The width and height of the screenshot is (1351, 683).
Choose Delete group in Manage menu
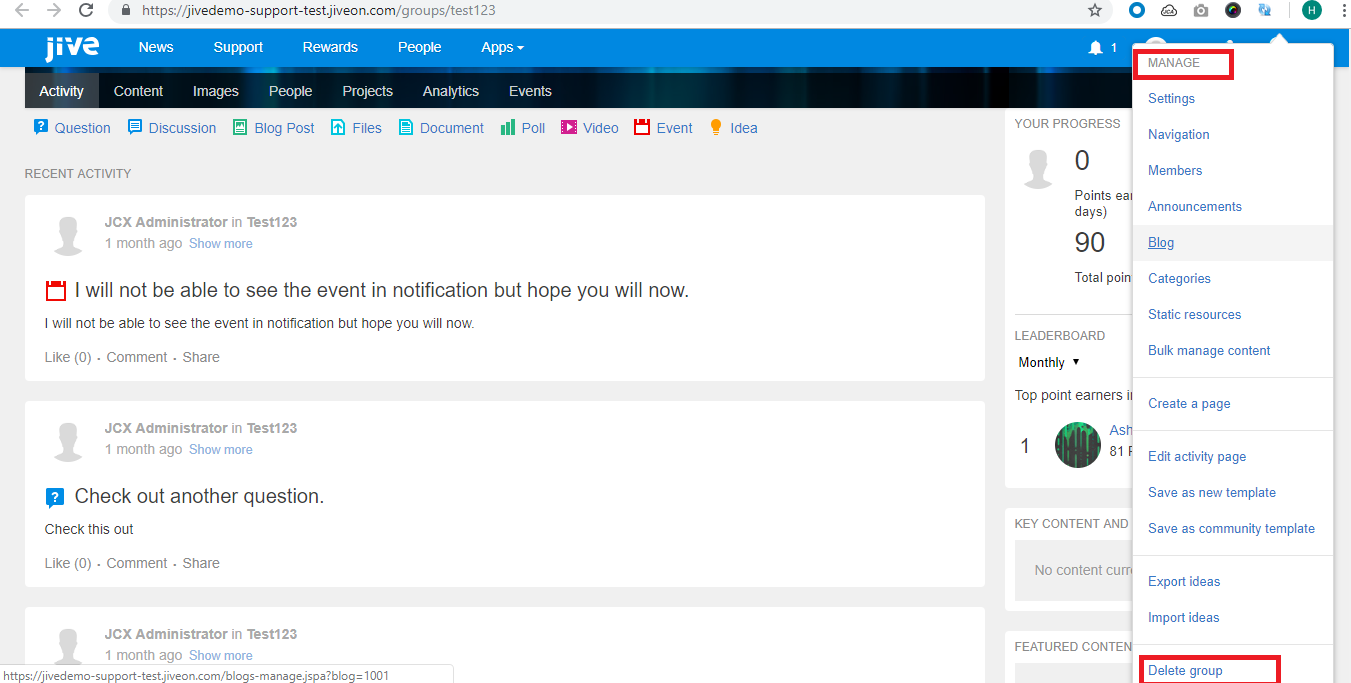1185,670
